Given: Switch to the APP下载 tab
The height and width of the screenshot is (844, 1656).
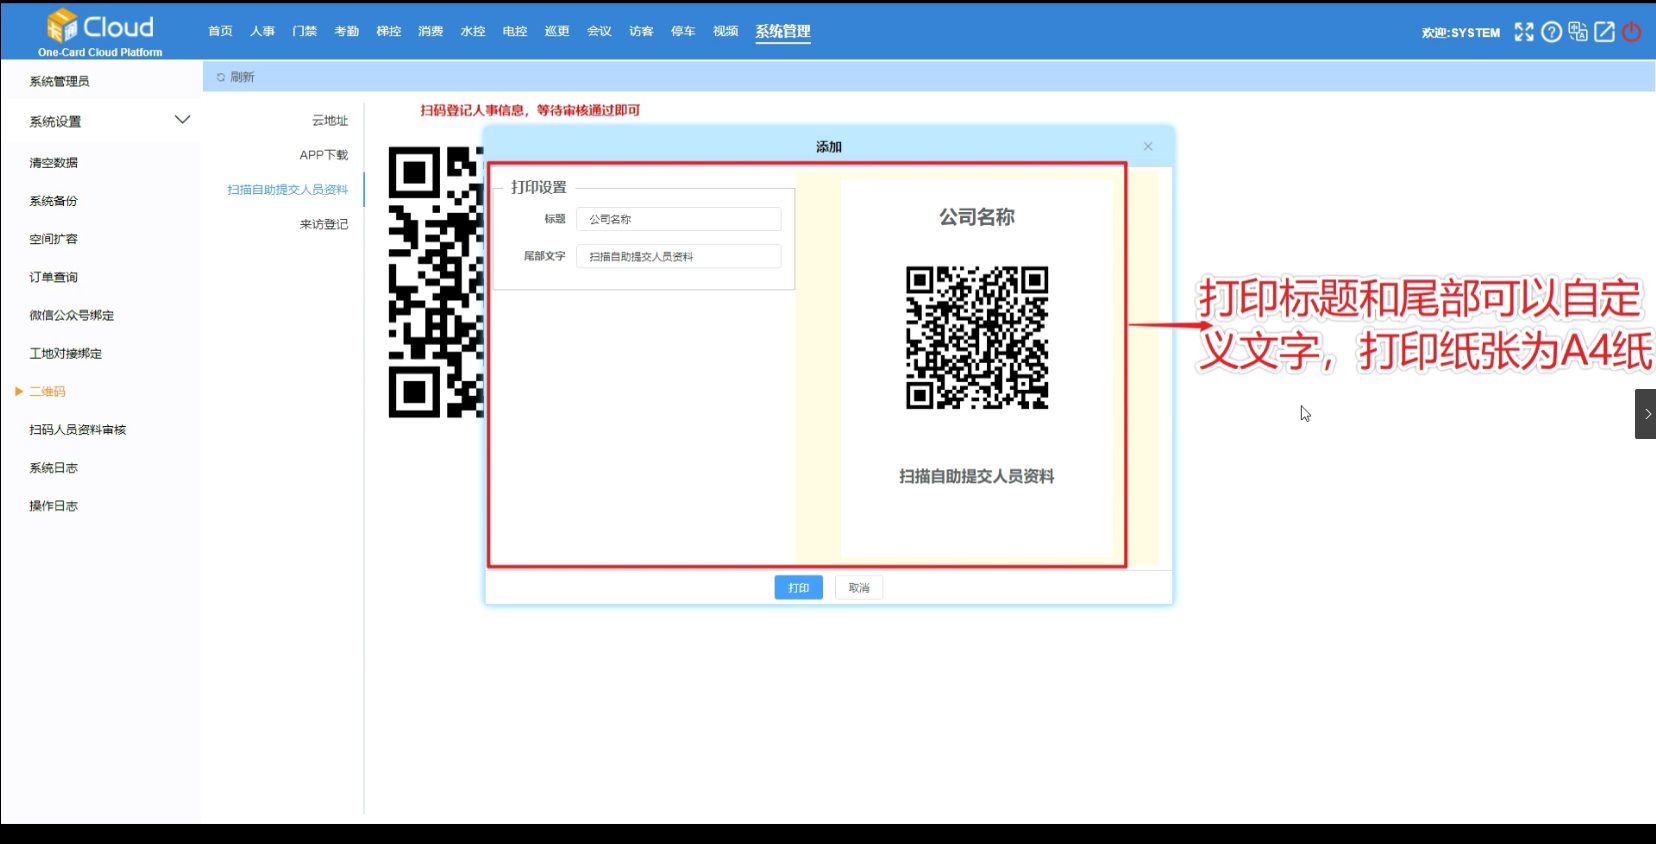Looking at the screenshot, I should tap(324, 155).
